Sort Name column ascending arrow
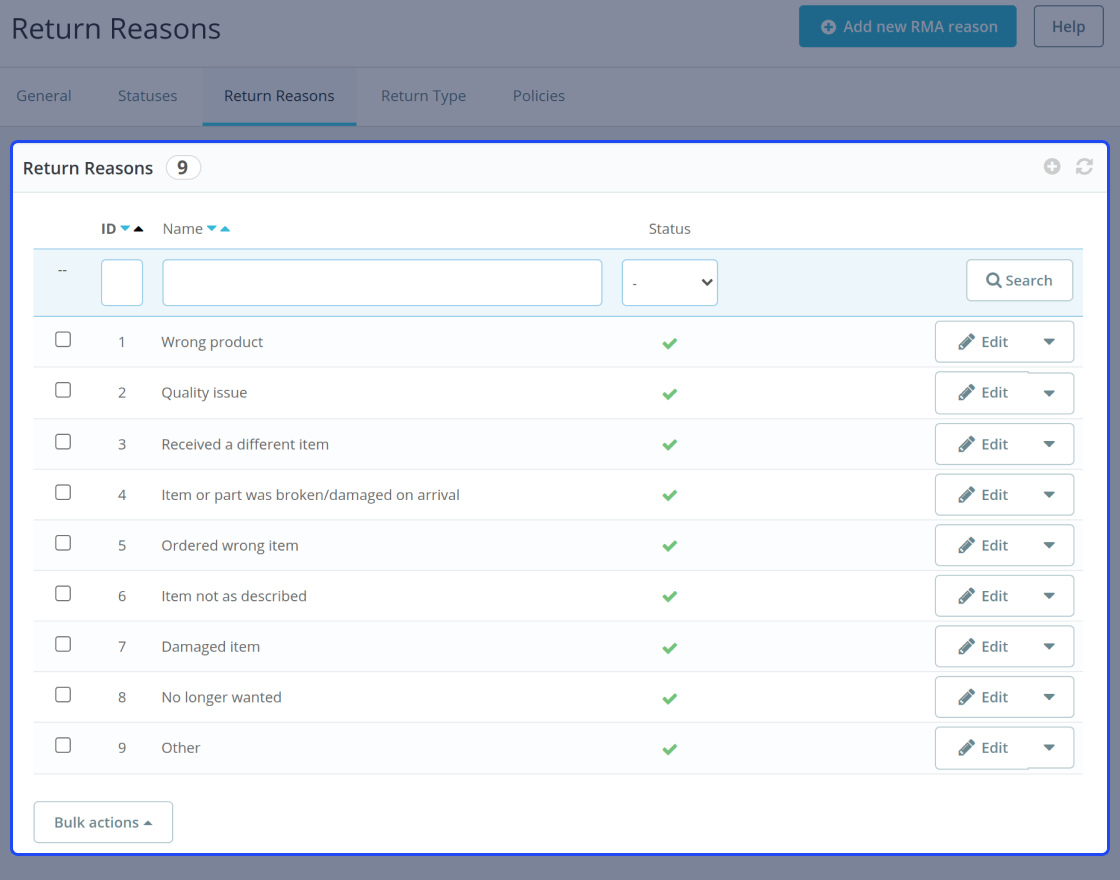 (x=225, y=229)
